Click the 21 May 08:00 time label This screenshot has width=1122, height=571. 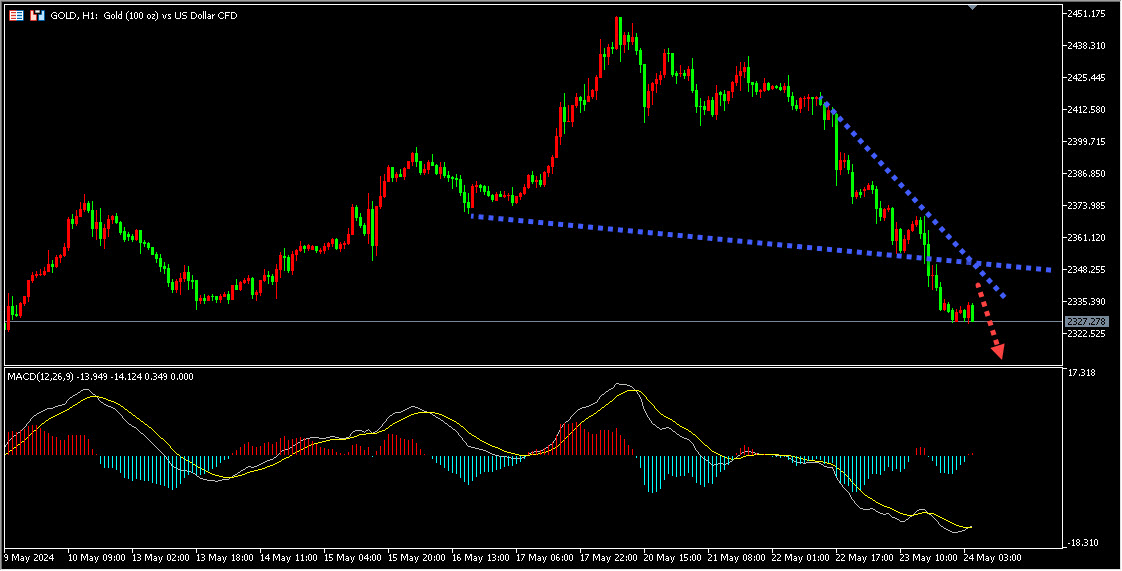[x=737, y=557]
